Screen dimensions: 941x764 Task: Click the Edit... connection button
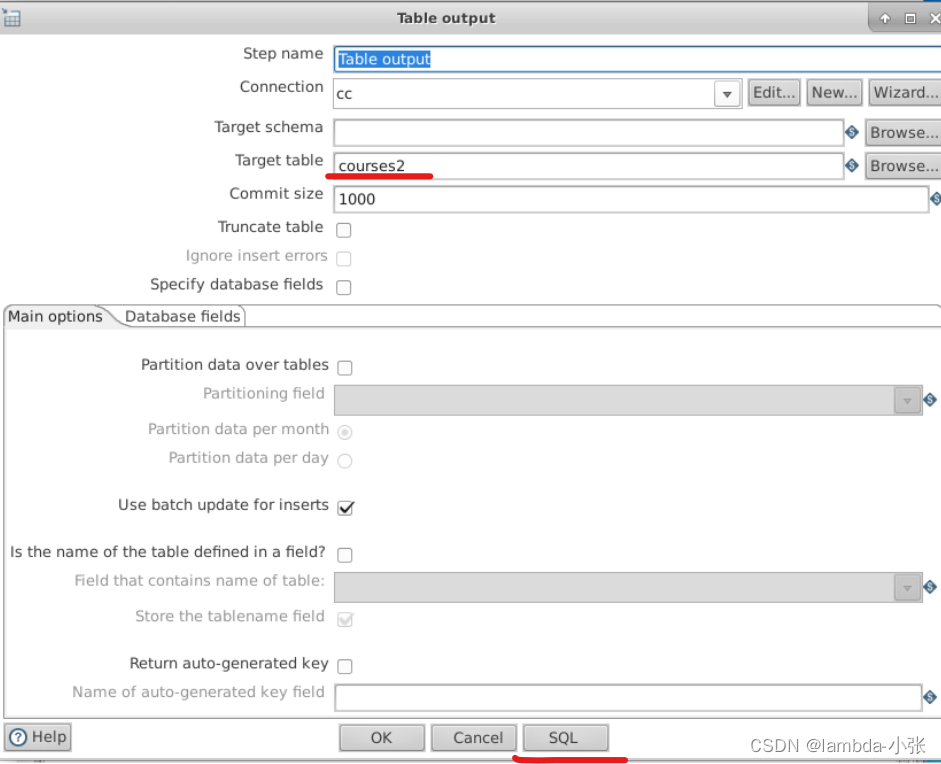[774, 92]
